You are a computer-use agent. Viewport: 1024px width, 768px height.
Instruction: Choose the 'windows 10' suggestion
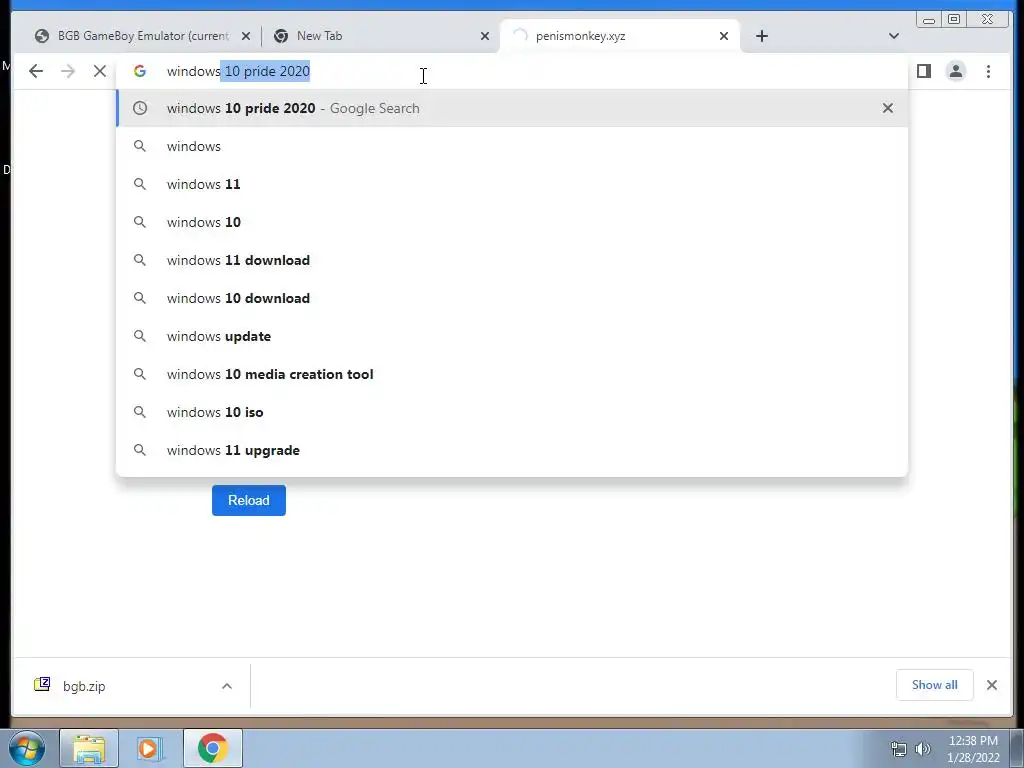point(512,222)
